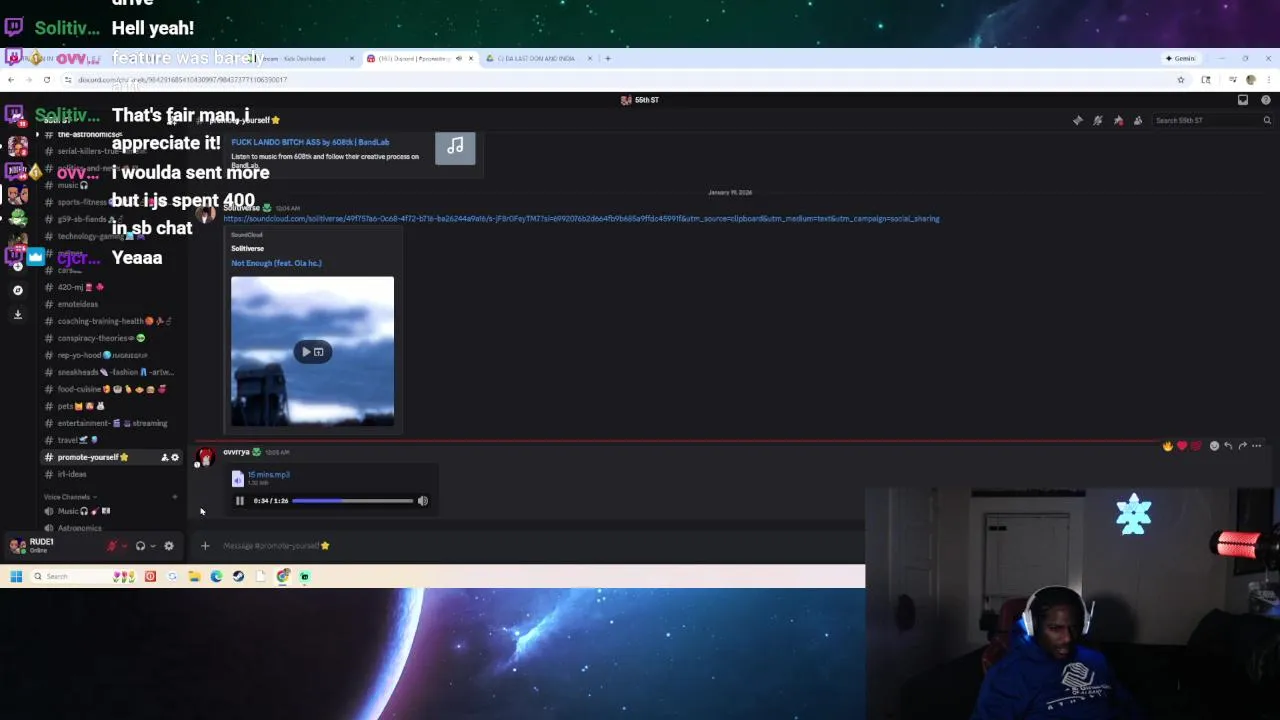This screenshot has width=1280, height=720.
Task: Select the food-cuisine channel
Action: 110,389
